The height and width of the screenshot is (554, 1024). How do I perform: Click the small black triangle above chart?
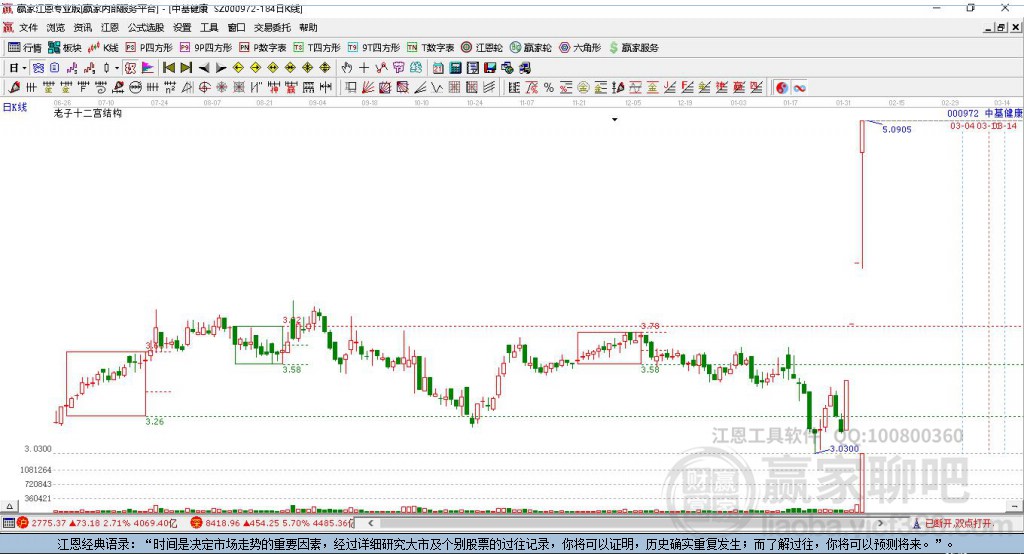[615, 120]
